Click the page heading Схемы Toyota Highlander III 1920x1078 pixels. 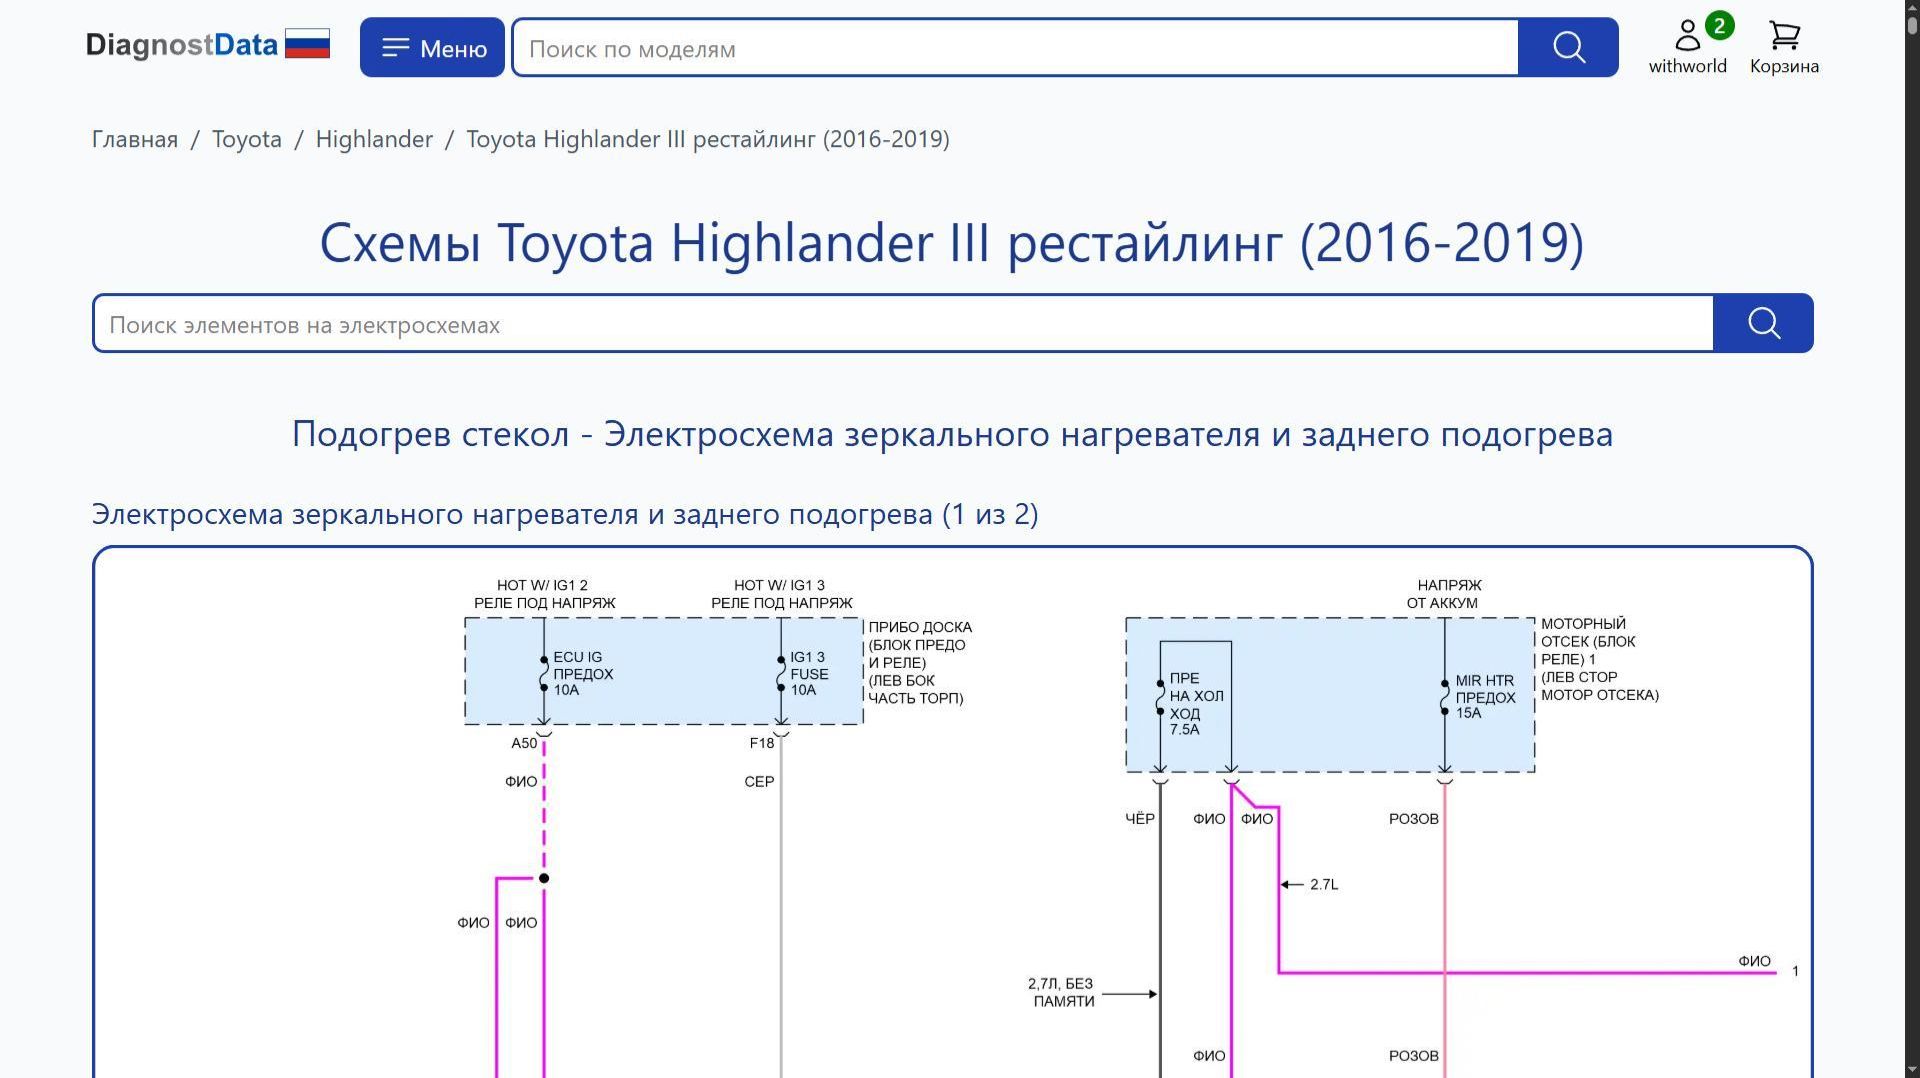click(x=952, y=242)
